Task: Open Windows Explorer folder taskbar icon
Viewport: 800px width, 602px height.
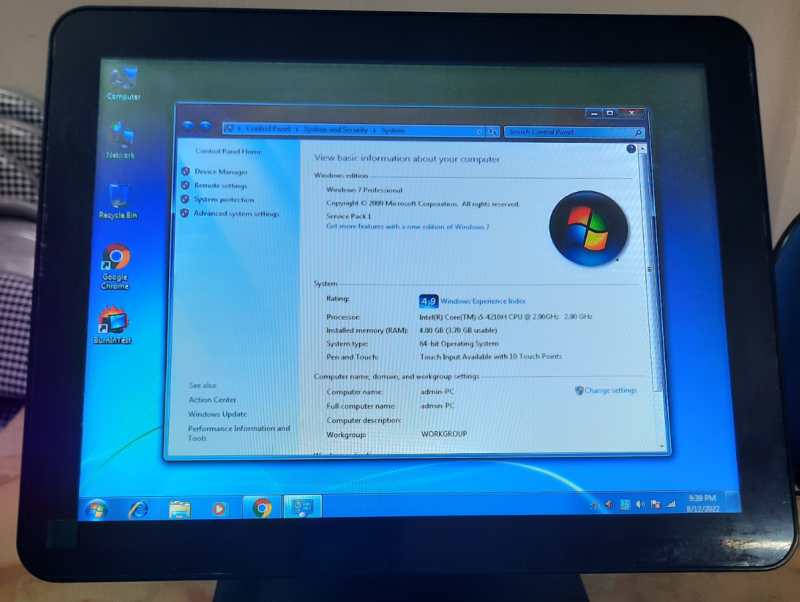Action: (180, 509)
